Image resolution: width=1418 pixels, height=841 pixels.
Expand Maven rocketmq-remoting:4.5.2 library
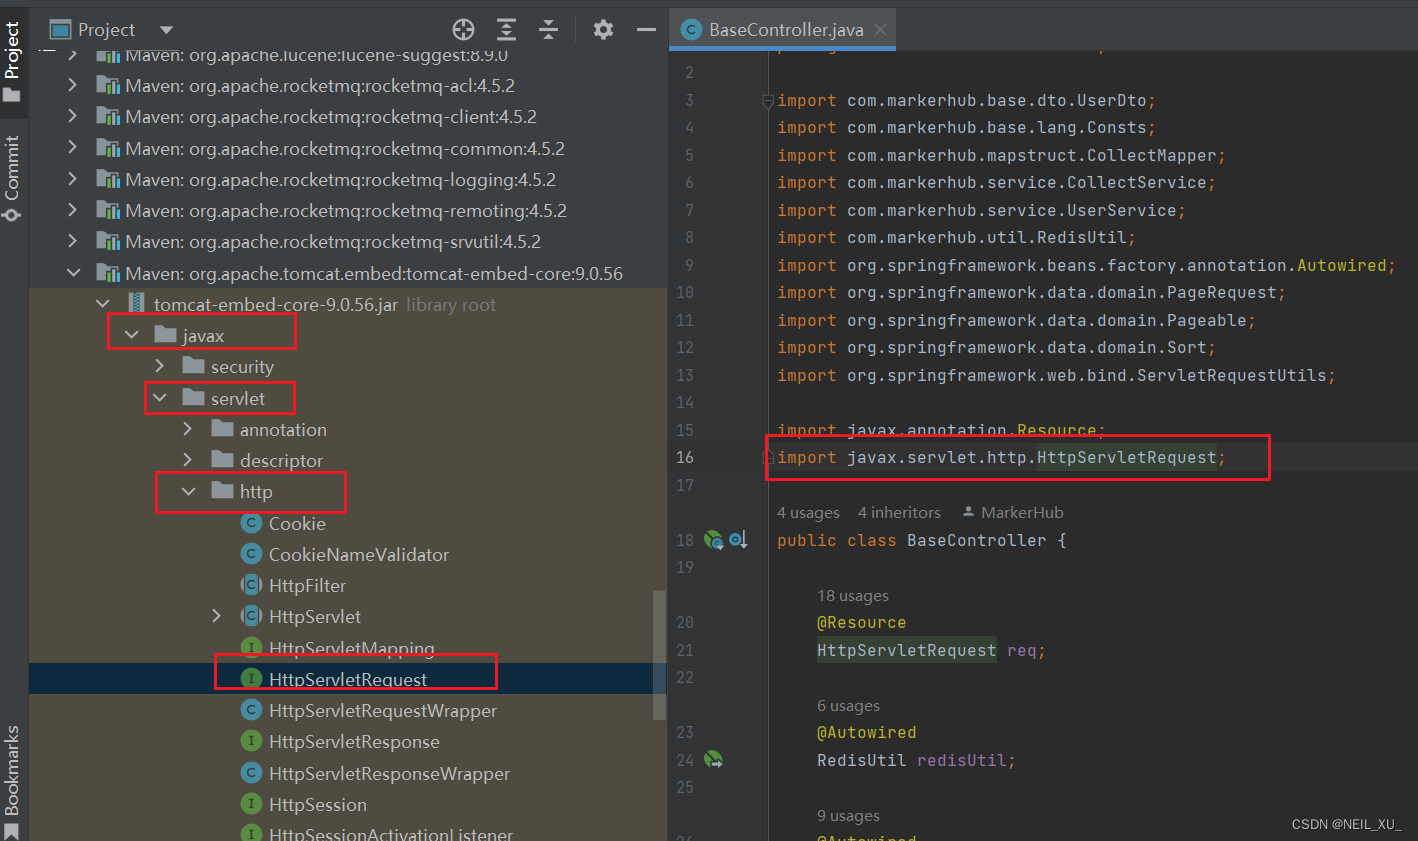72,210
